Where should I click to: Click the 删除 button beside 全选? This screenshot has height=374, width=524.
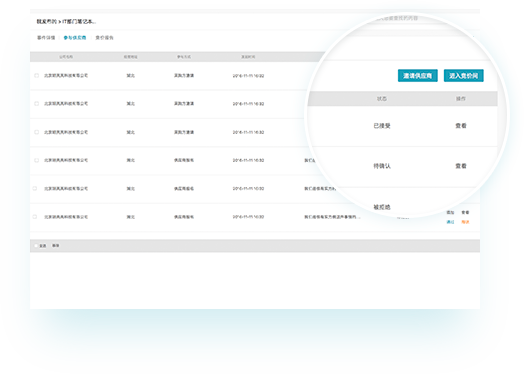(x=55, y=246)
